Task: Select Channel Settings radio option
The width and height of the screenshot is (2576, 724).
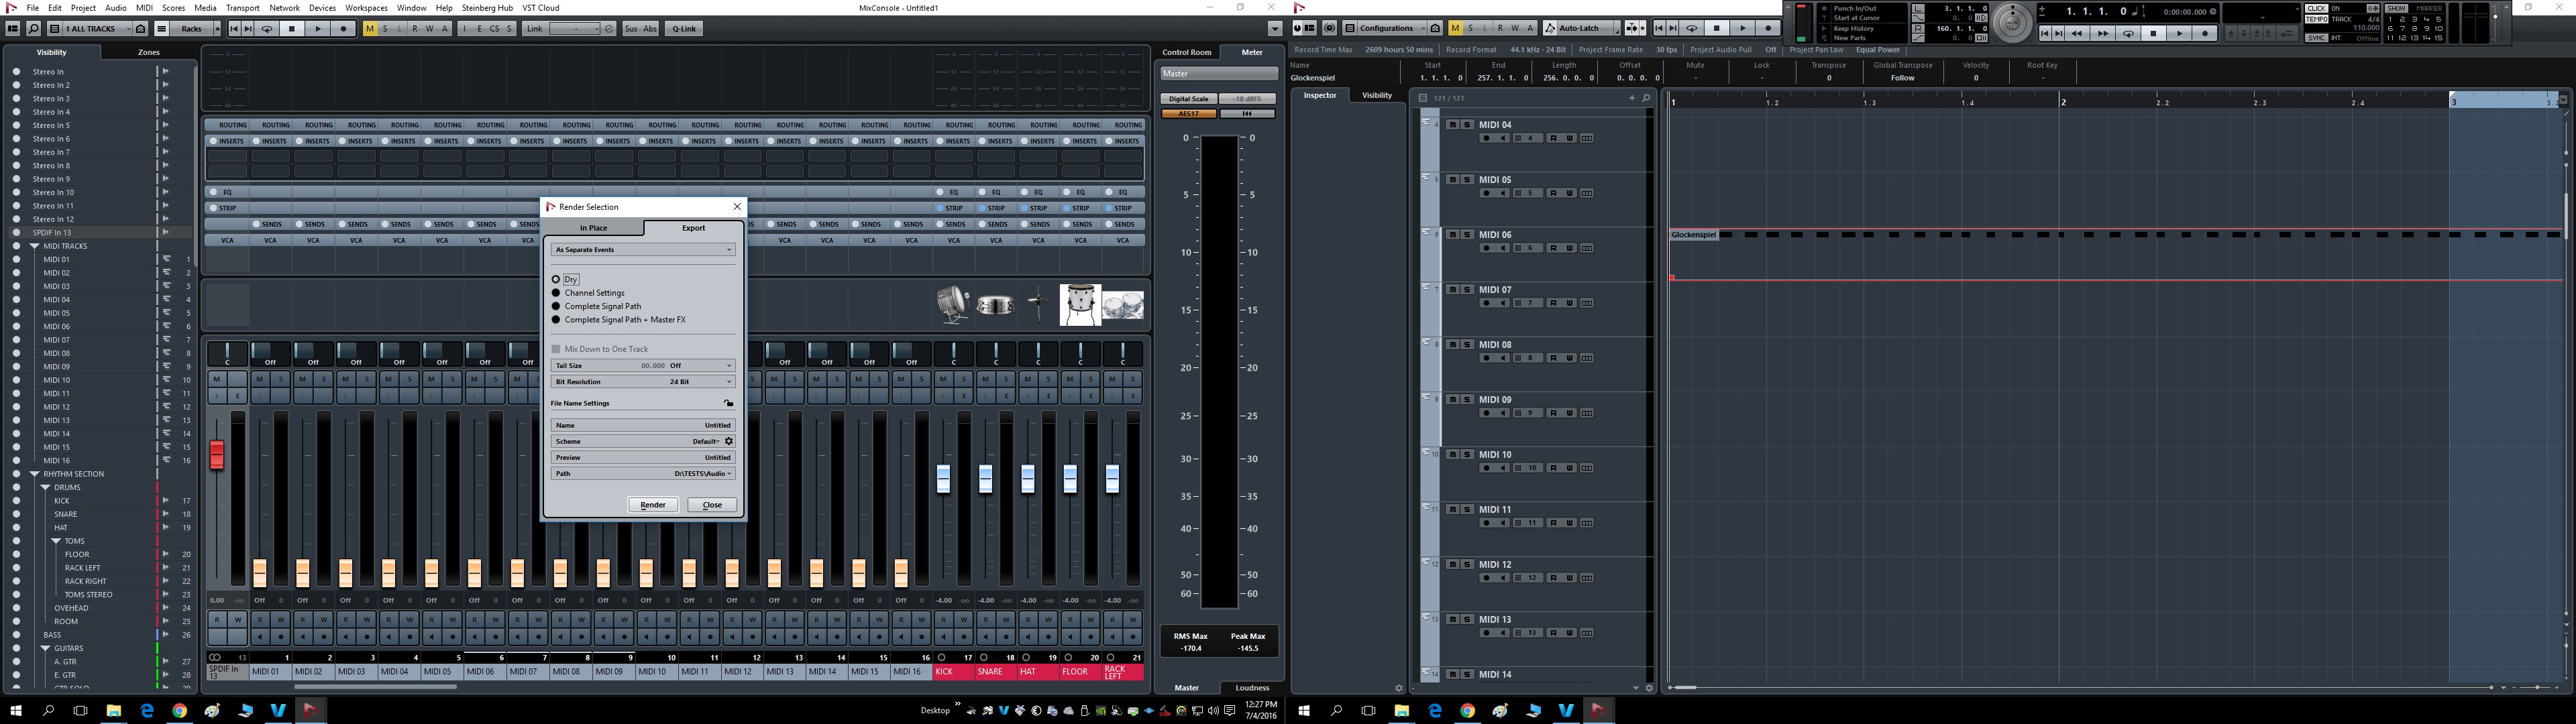Action: pyautogui.click(x=556, y=293)
